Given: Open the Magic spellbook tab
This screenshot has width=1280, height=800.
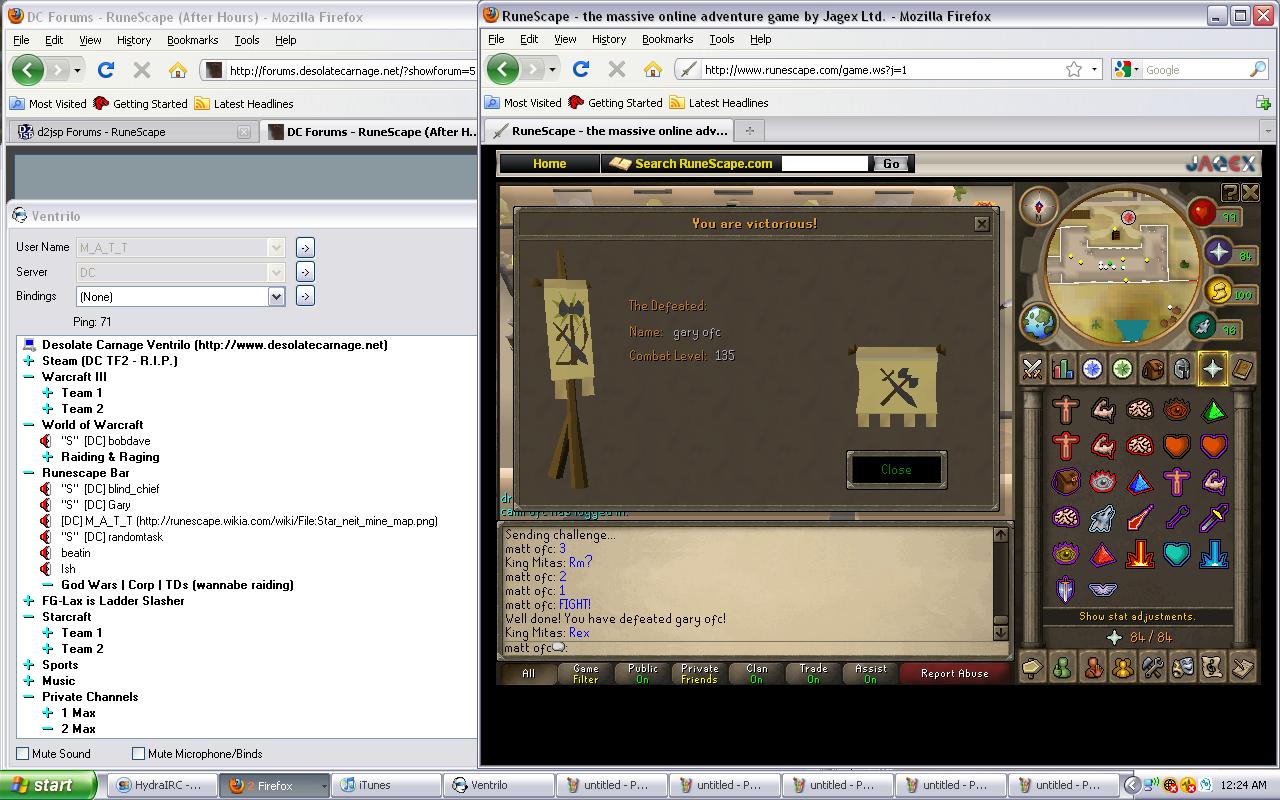Looking at the screenshot, I should pyautogui.click(x=1242, y=369).
